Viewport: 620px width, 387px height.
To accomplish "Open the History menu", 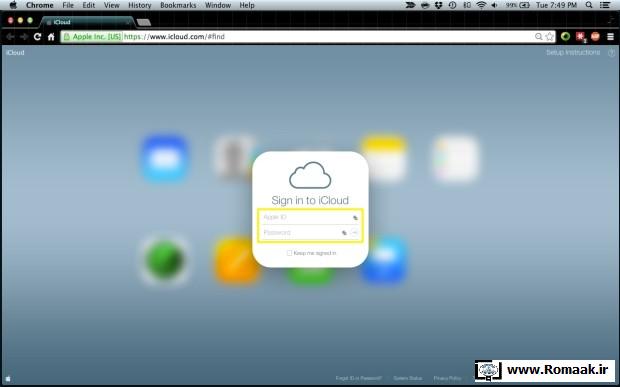I will tap(140, 5).
